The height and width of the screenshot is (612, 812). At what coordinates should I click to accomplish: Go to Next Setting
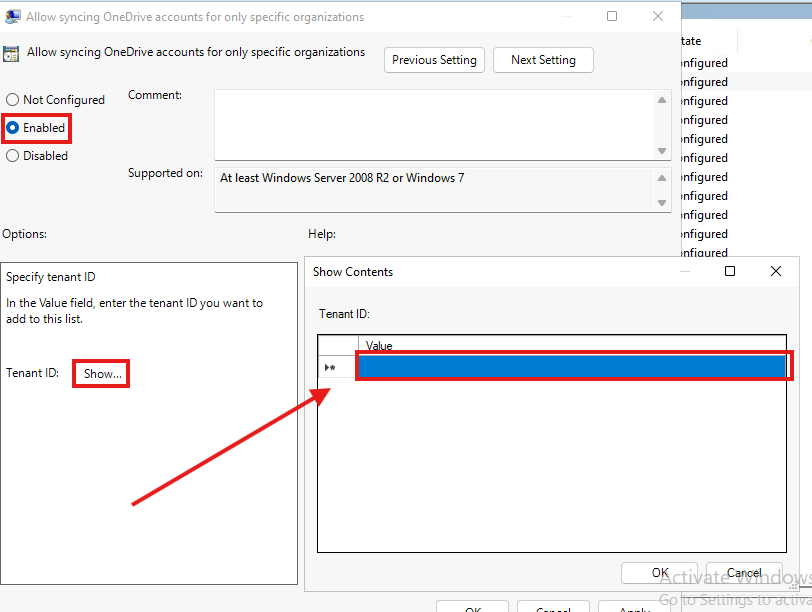(x=543, y=60)
